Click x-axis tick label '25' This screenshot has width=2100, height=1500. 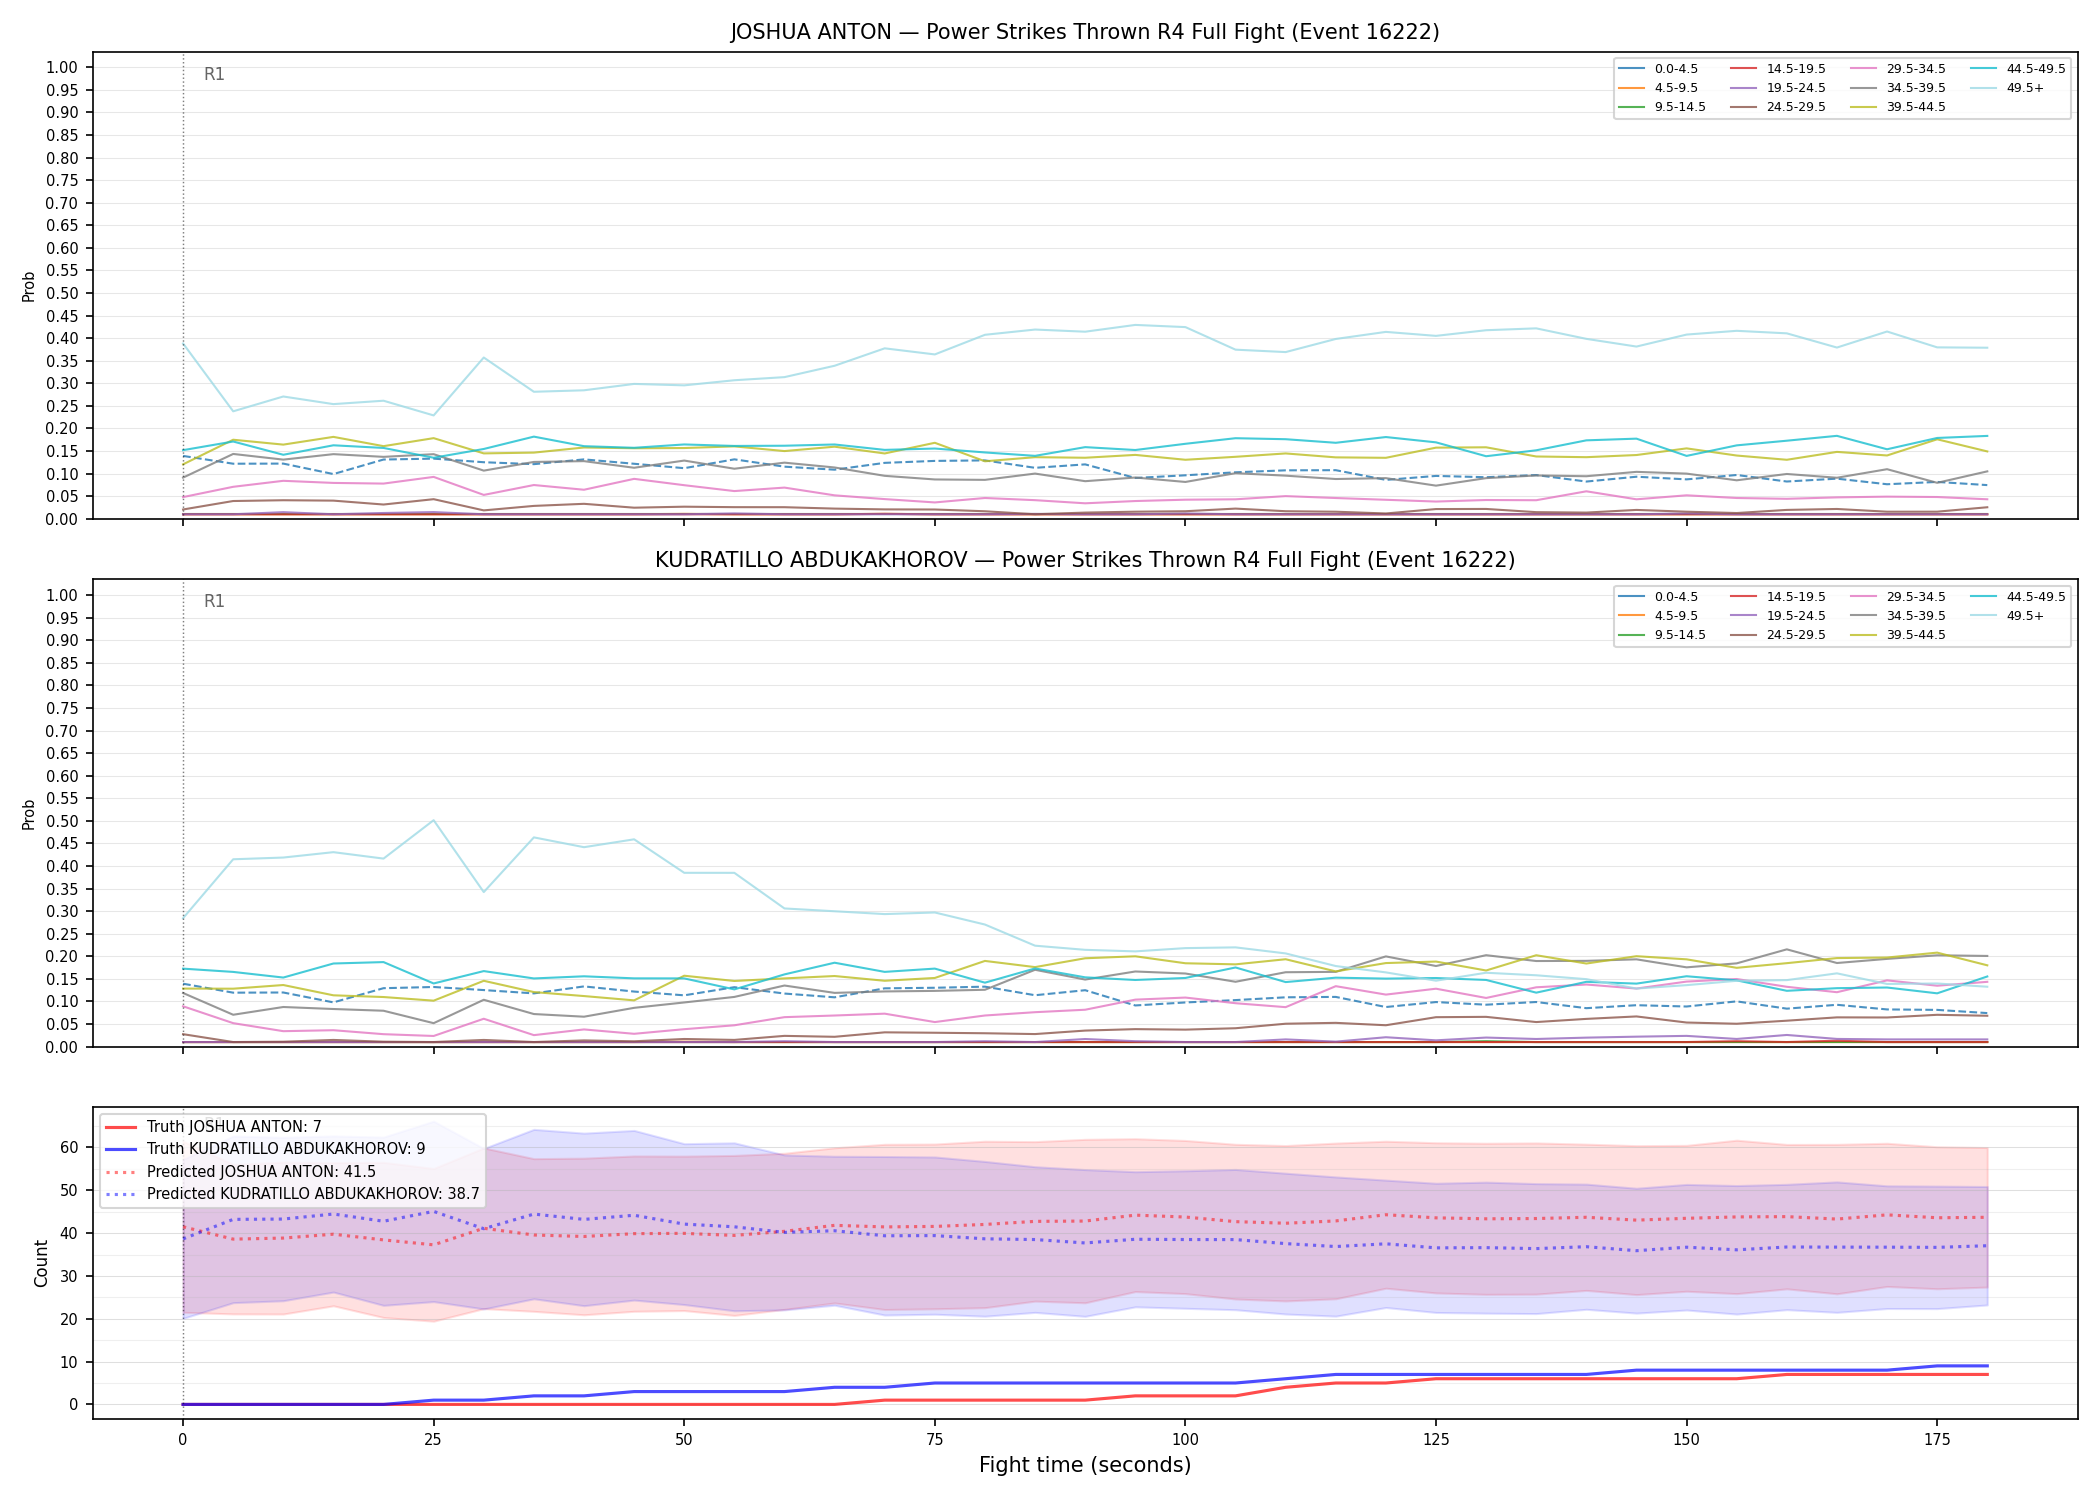[433, 1440]
